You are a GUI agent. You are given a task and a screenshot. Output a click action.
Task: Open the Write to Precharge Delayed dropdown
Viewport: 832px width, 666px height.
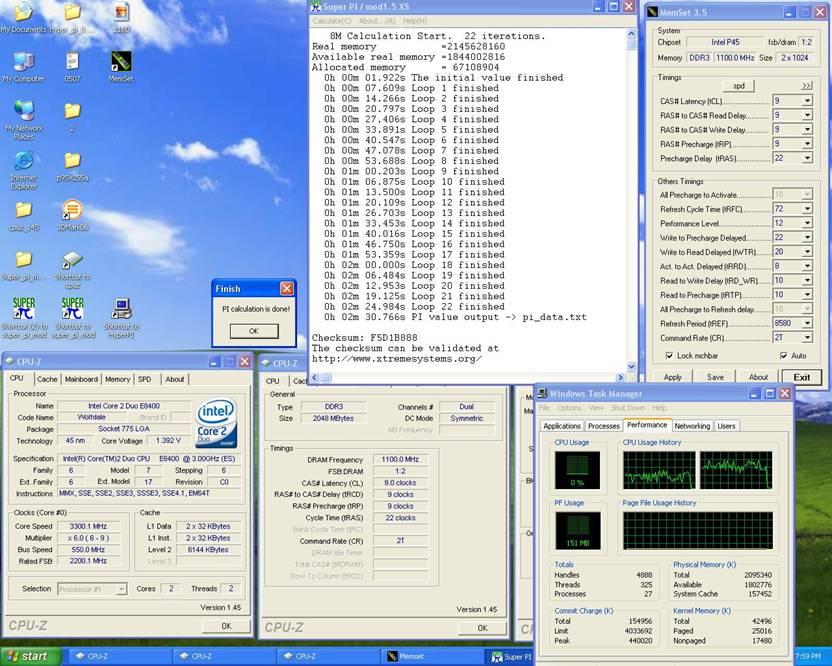807,237
